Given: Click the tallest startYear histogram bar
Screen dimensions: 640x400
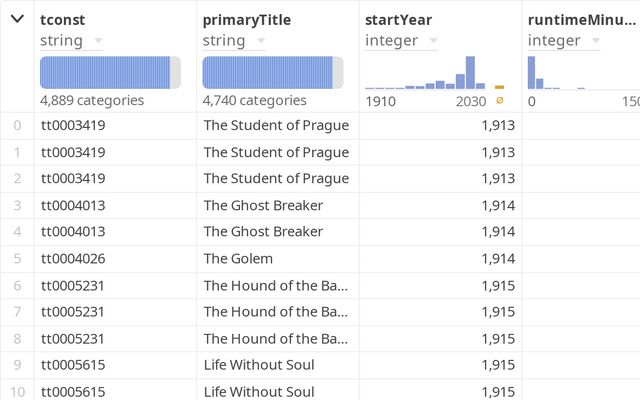Looking at the screenshot, I should pos(470,73).
